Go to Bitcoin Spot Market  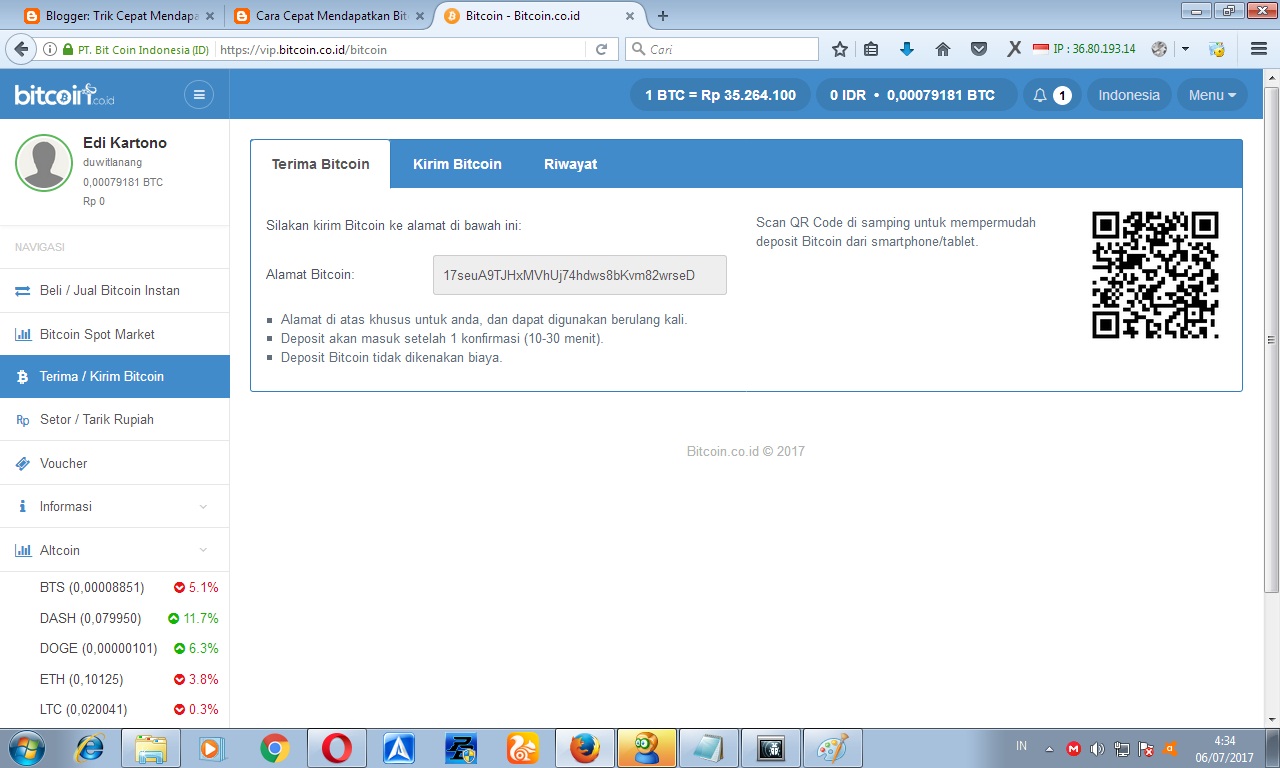115,334
